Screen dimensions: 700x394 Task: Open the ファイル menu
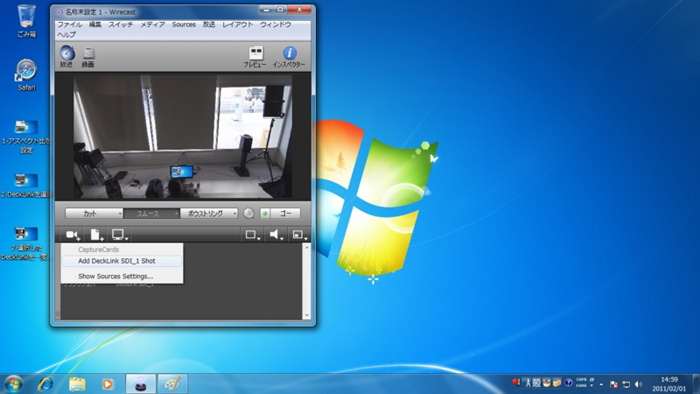pyautogui.click(x=69, y=25)
